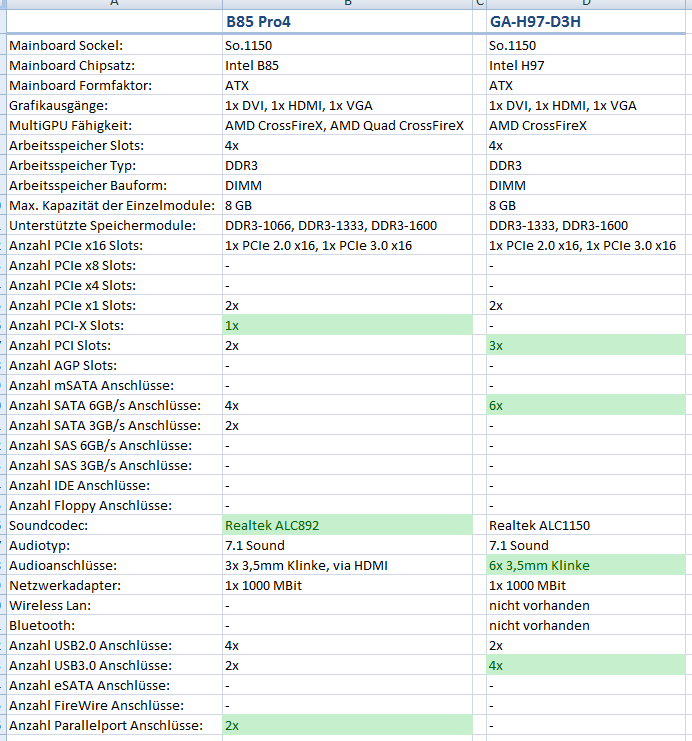Select the green '2x' Parallelport cell
The height and width of the screenshot is (741, 692).
347,725
